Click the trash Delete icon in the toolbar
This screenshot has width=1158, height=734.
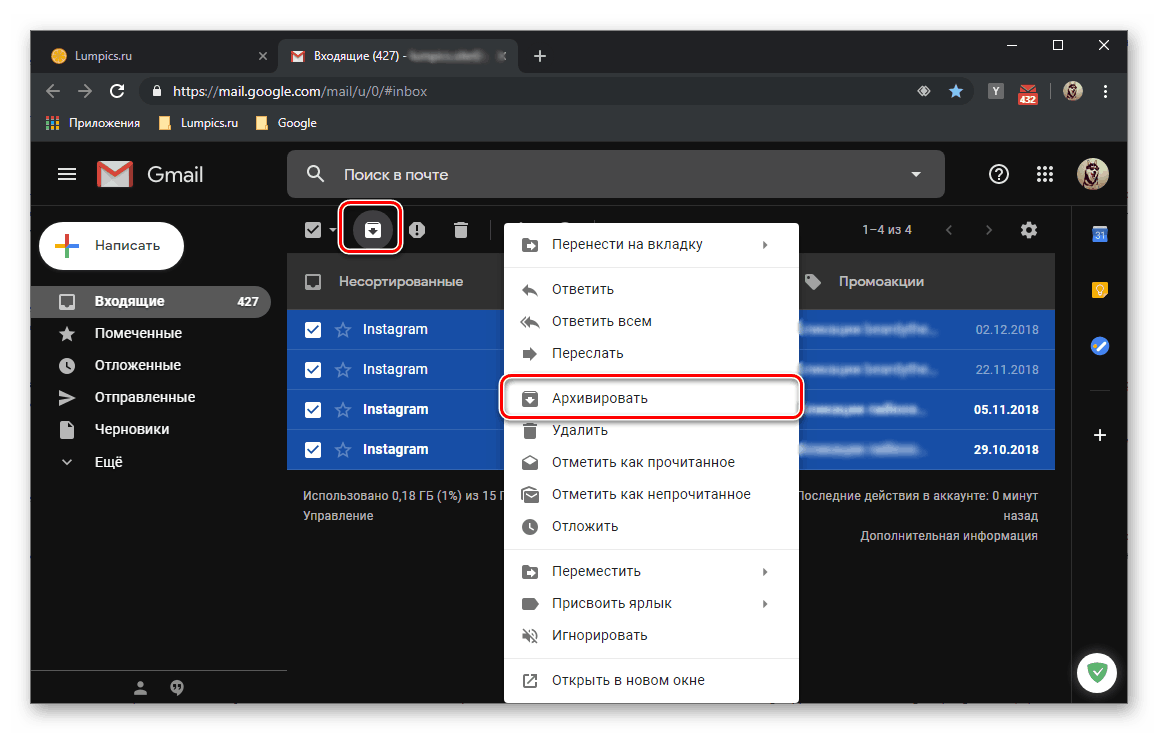pyautogui.click(x=460, y=230)
